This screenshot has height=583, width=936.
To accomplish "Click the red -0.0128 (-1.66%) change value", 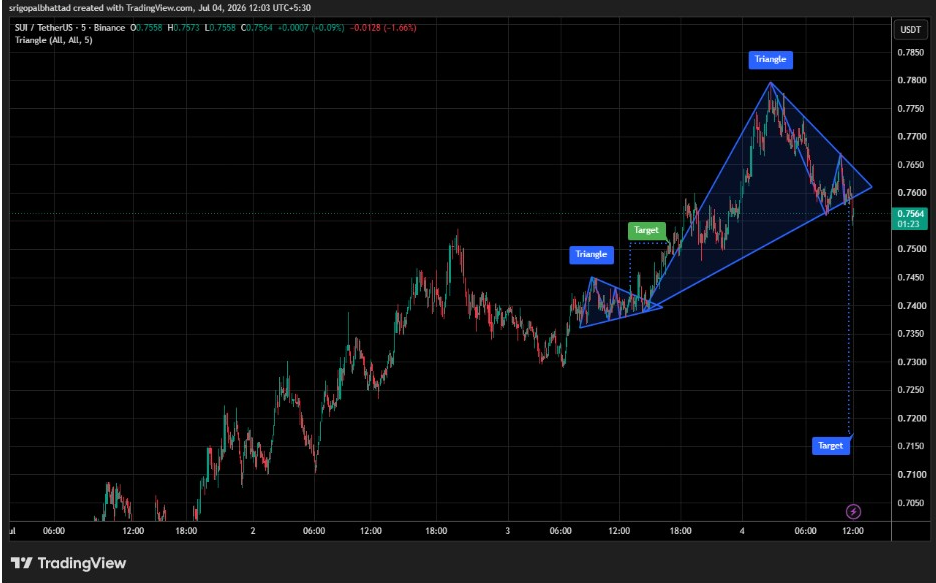I will [383, 27].
